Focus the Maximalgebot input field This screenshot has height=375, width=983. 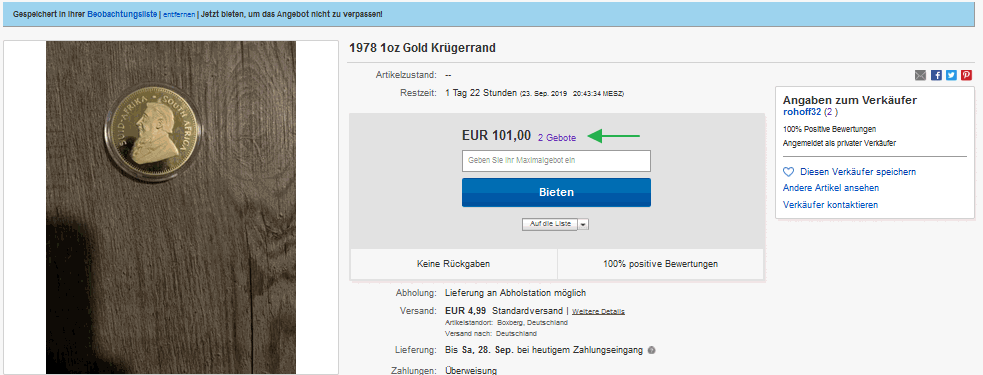click(x=556, y=161)
